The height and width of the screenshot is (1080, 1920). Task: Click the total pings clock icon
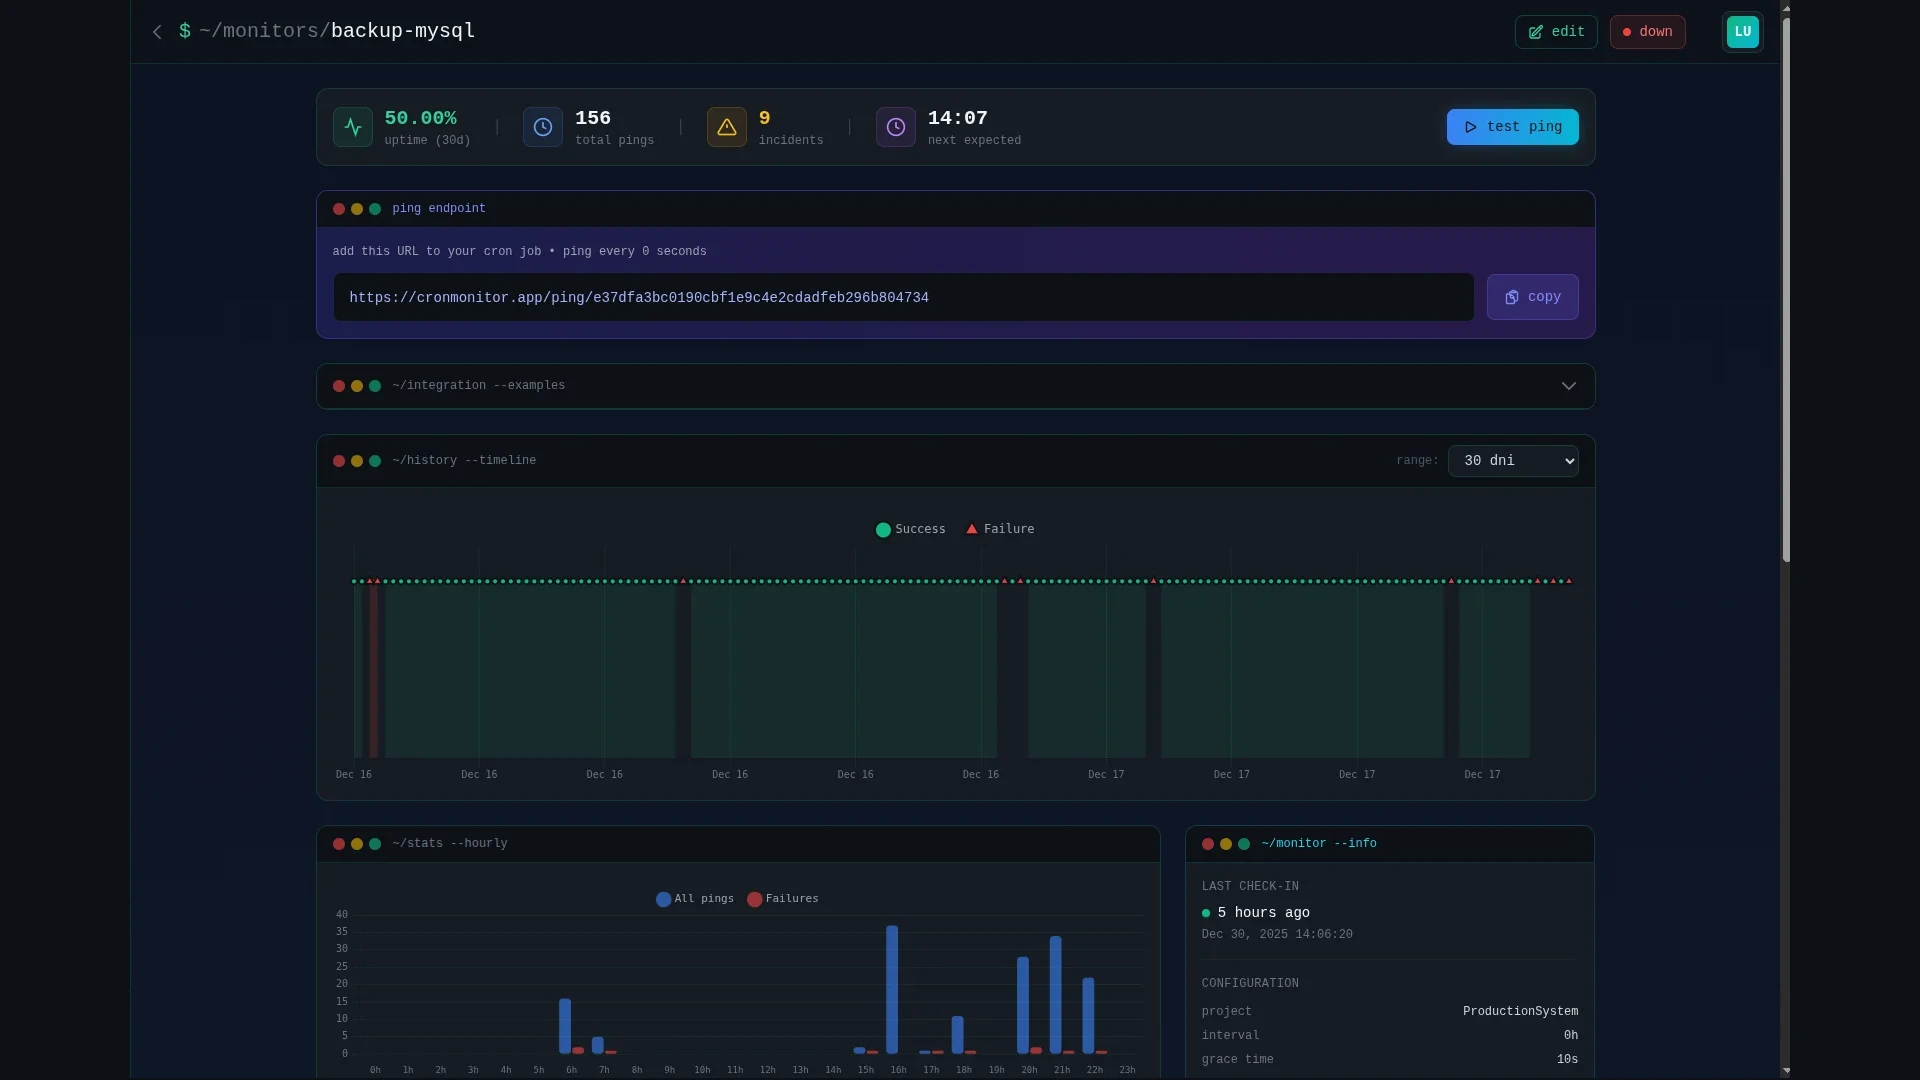click(542, 127)
